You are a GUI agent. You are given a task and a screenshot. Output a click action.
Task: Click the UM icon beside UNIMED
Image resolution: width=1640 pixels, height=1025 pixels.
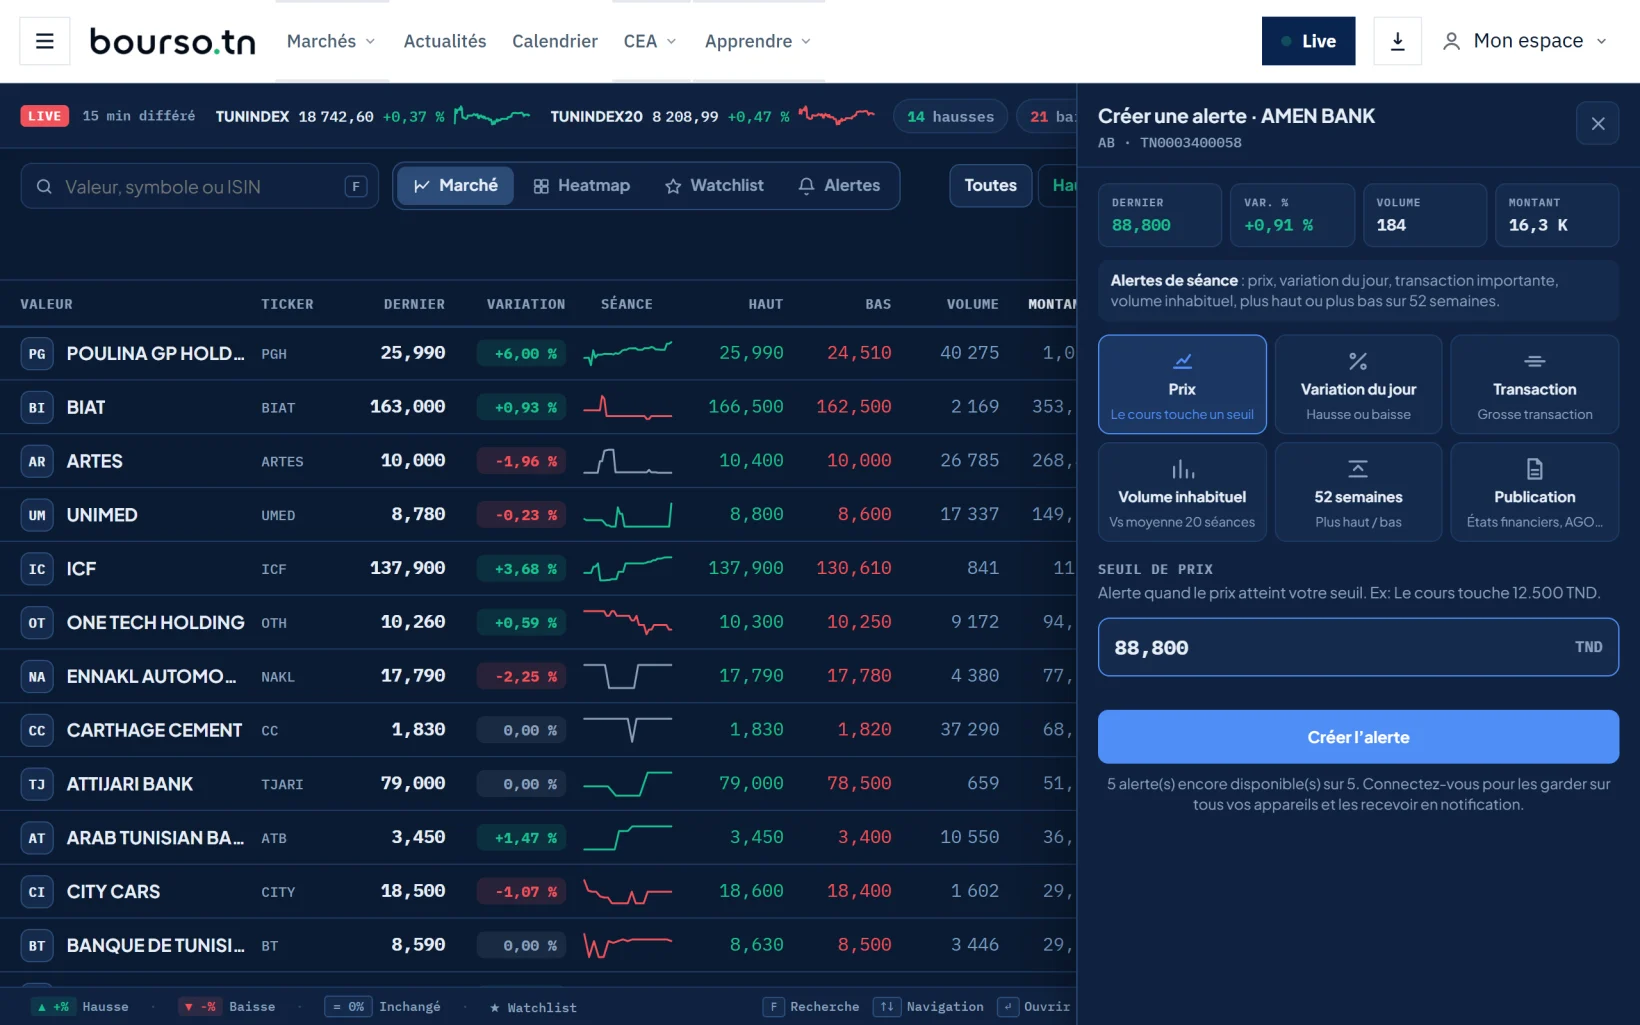tap(37, 516)
